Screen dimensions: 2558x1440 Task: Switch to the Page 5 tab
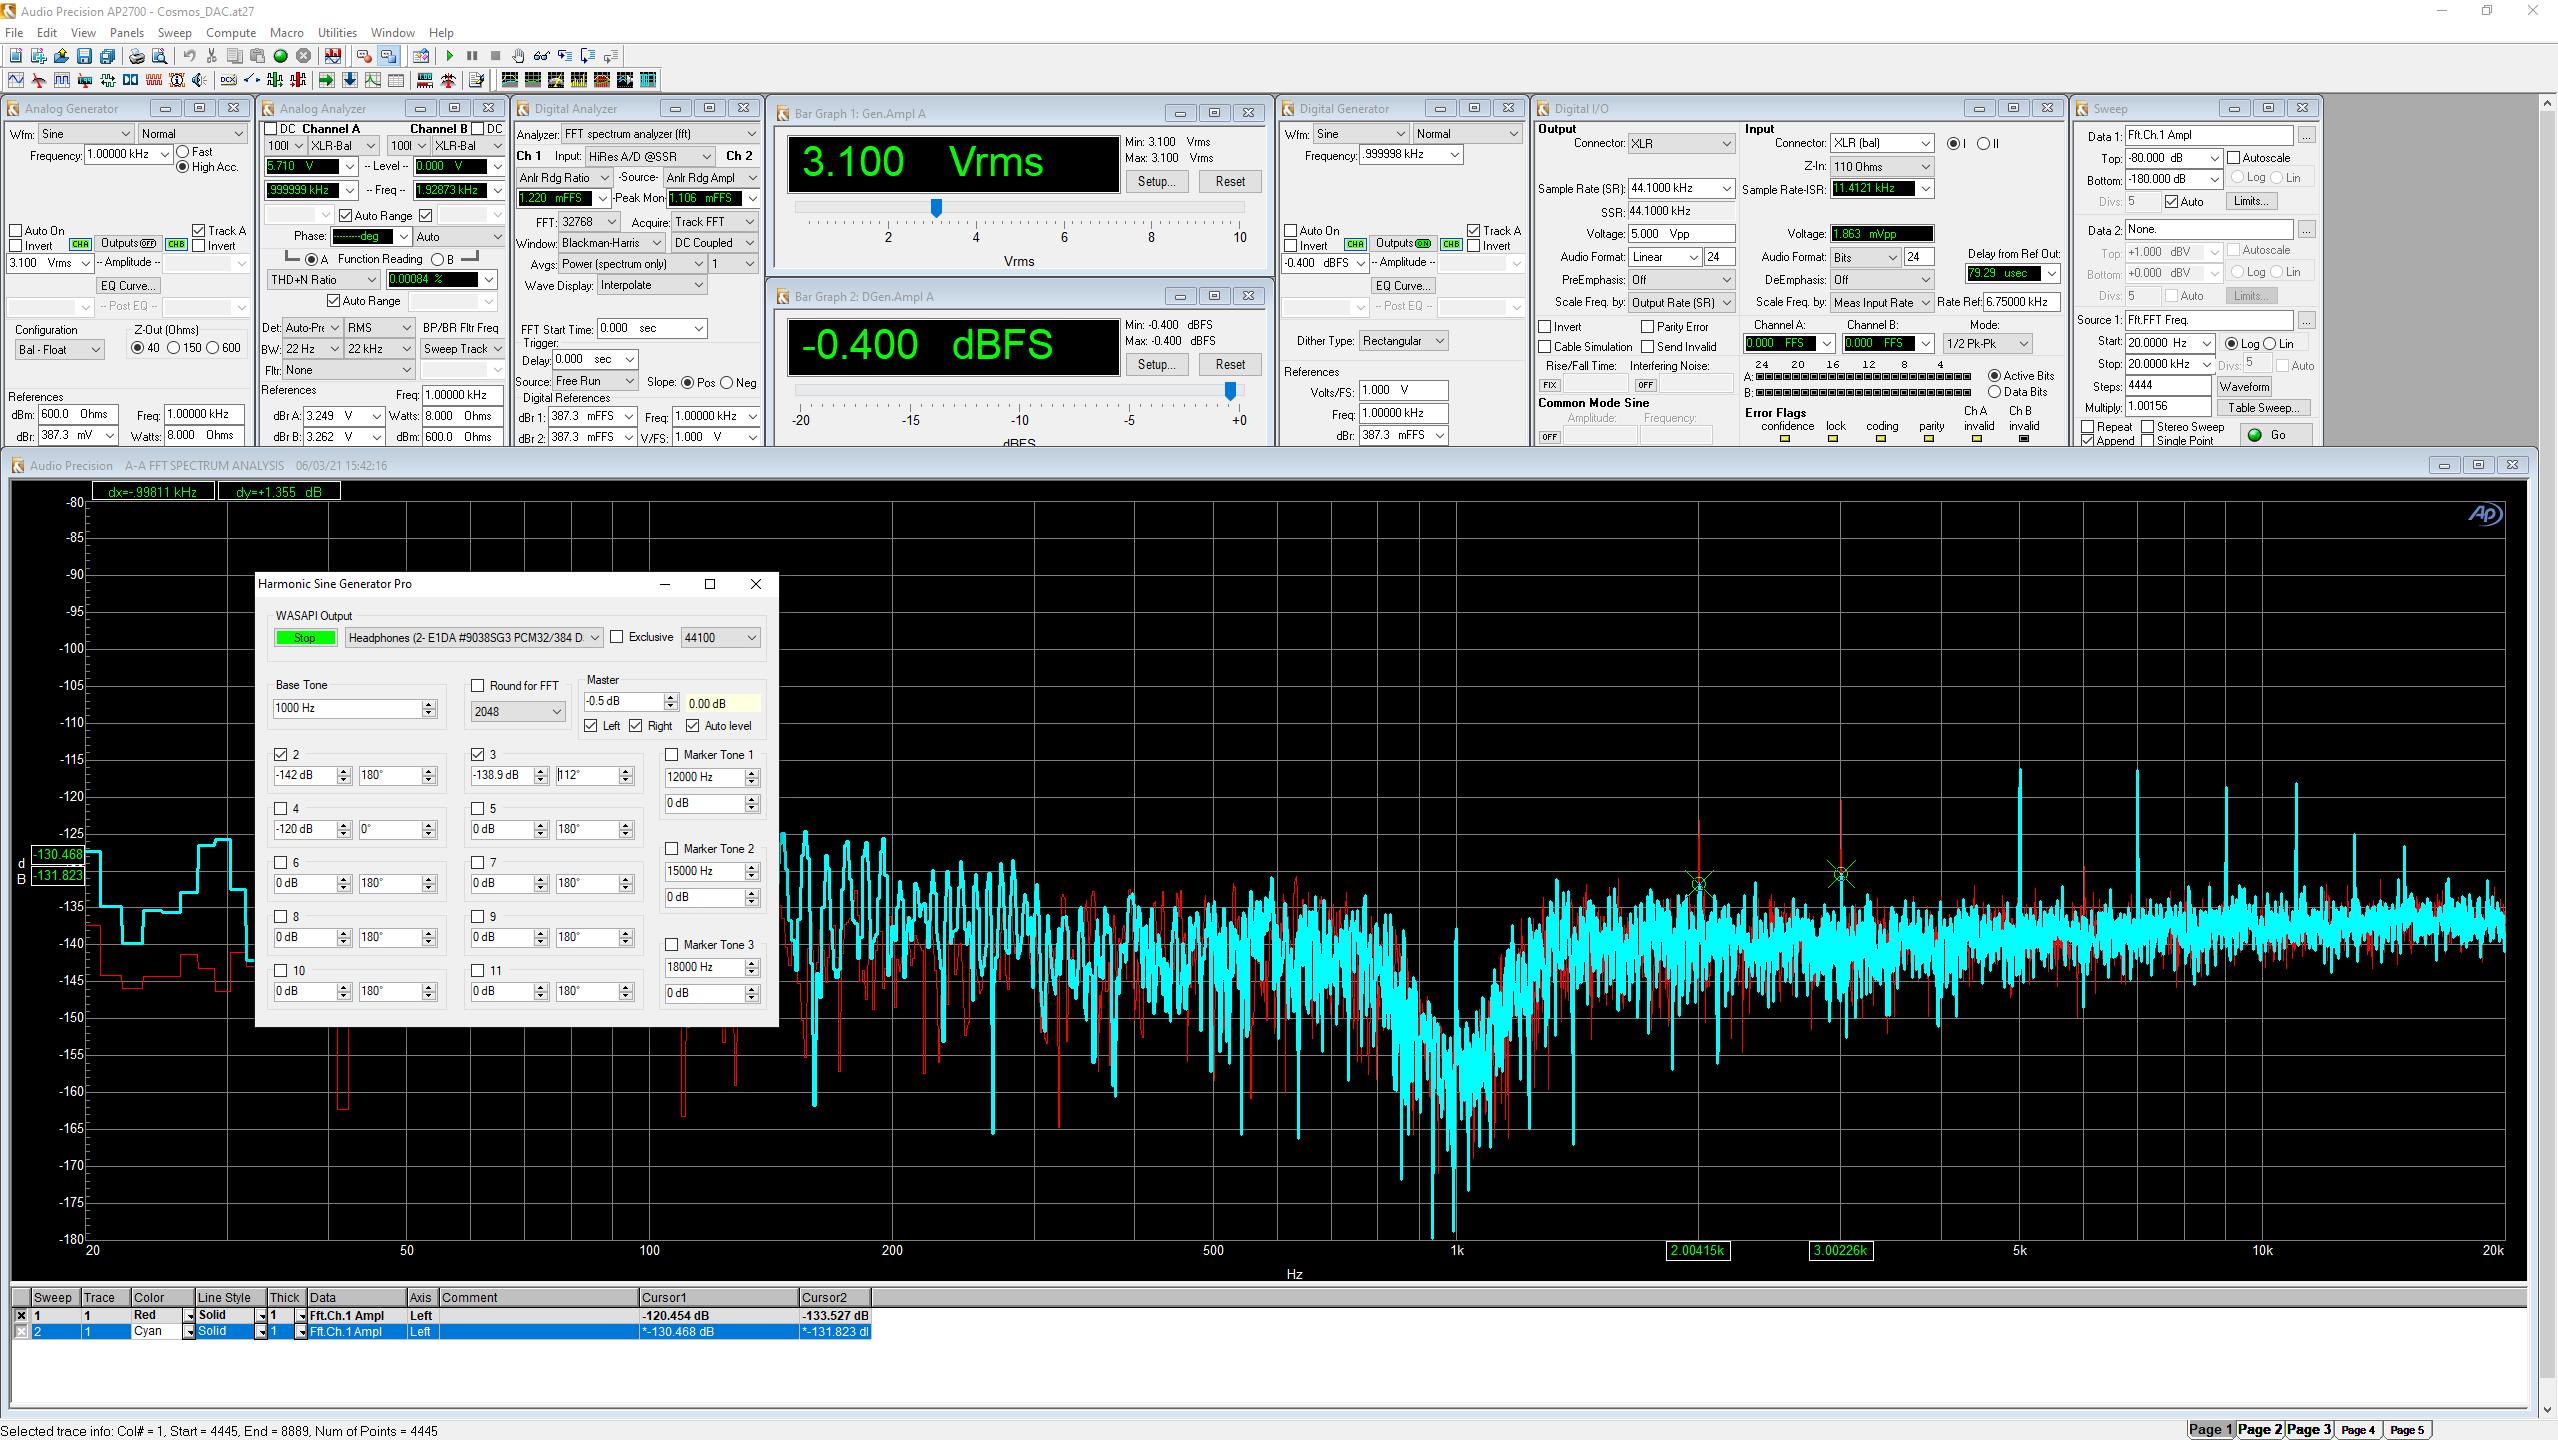[x=2407, y=1429]
